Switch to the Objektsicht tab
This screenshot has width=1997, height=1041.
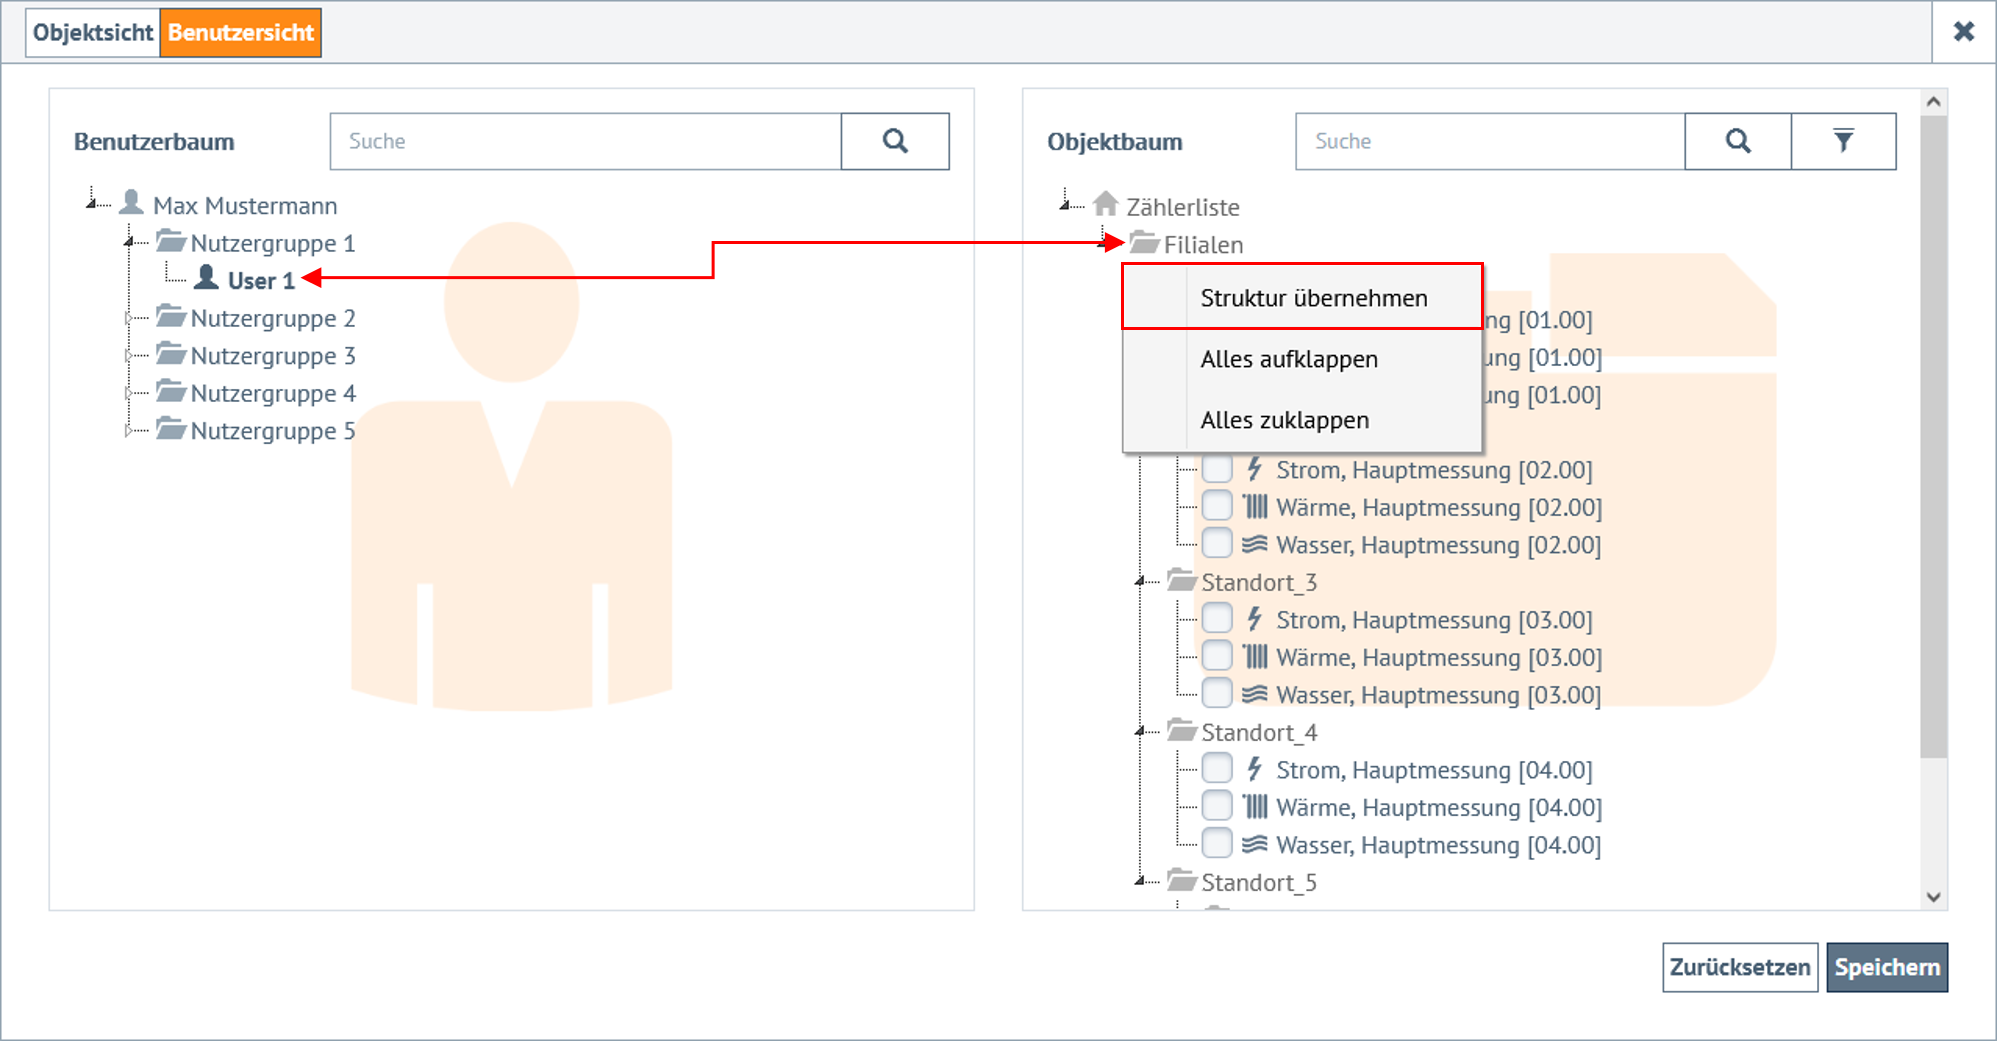click(x=92, y=32)
